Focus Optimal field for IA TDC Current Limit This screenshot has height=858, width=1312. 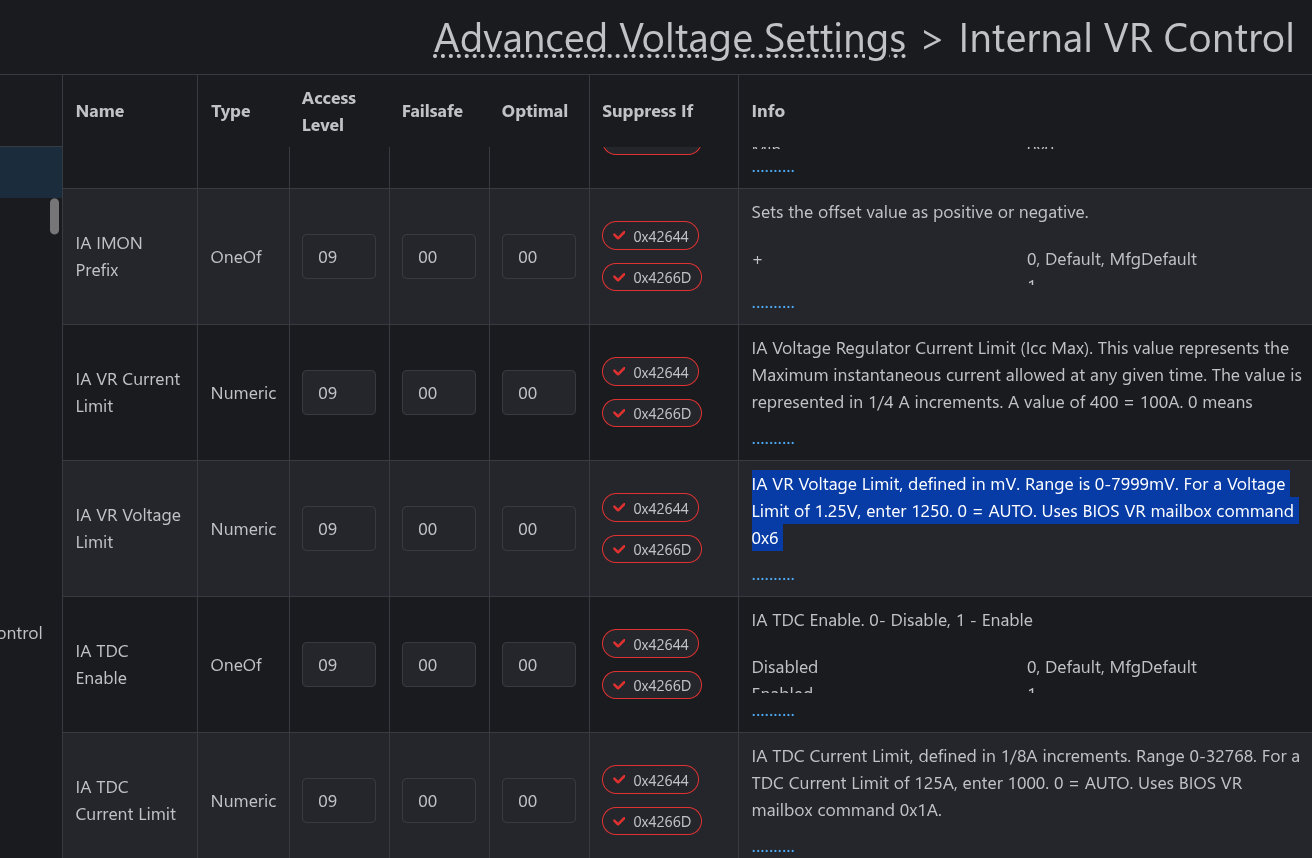[539, 800]
